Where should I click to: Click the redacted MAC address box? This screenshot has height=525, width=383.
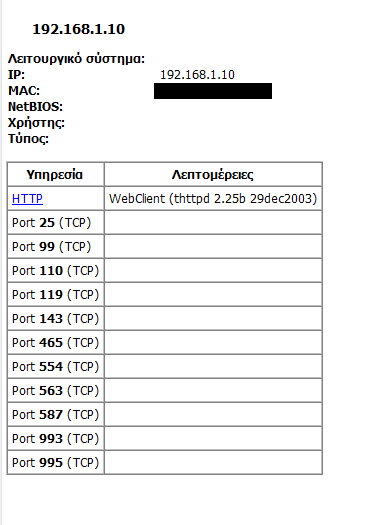click(213, 91)
